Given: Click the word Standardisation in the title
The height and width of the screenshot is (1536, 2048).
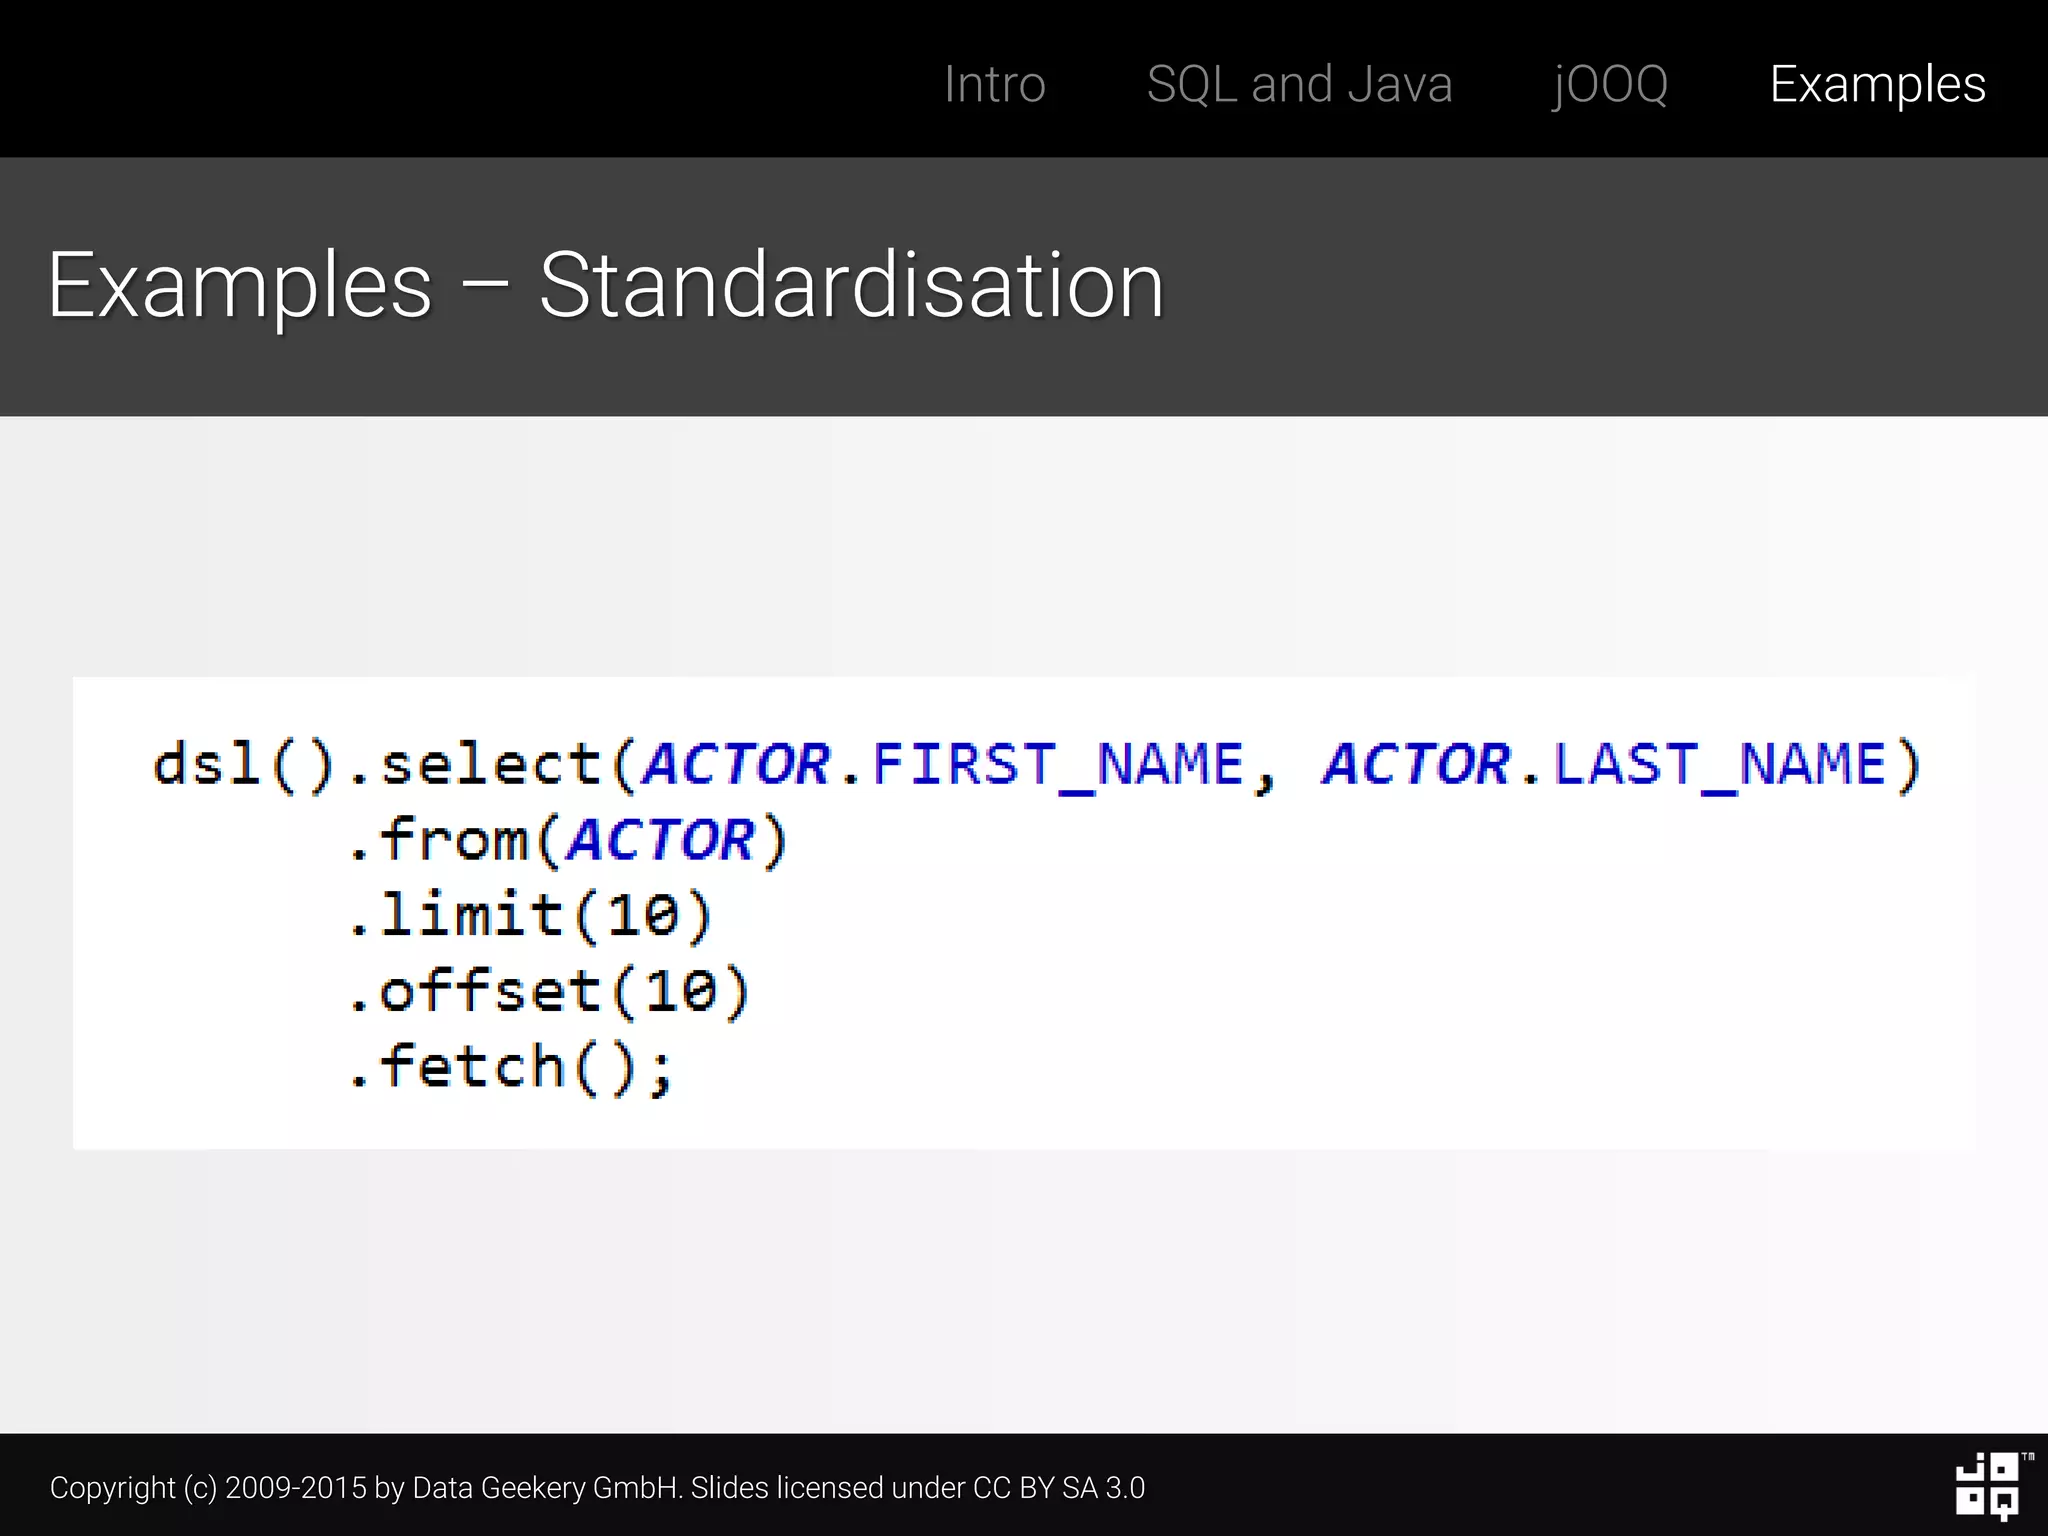Looking at the screenshot, I should pyautogui.click(x=851, y=286).
